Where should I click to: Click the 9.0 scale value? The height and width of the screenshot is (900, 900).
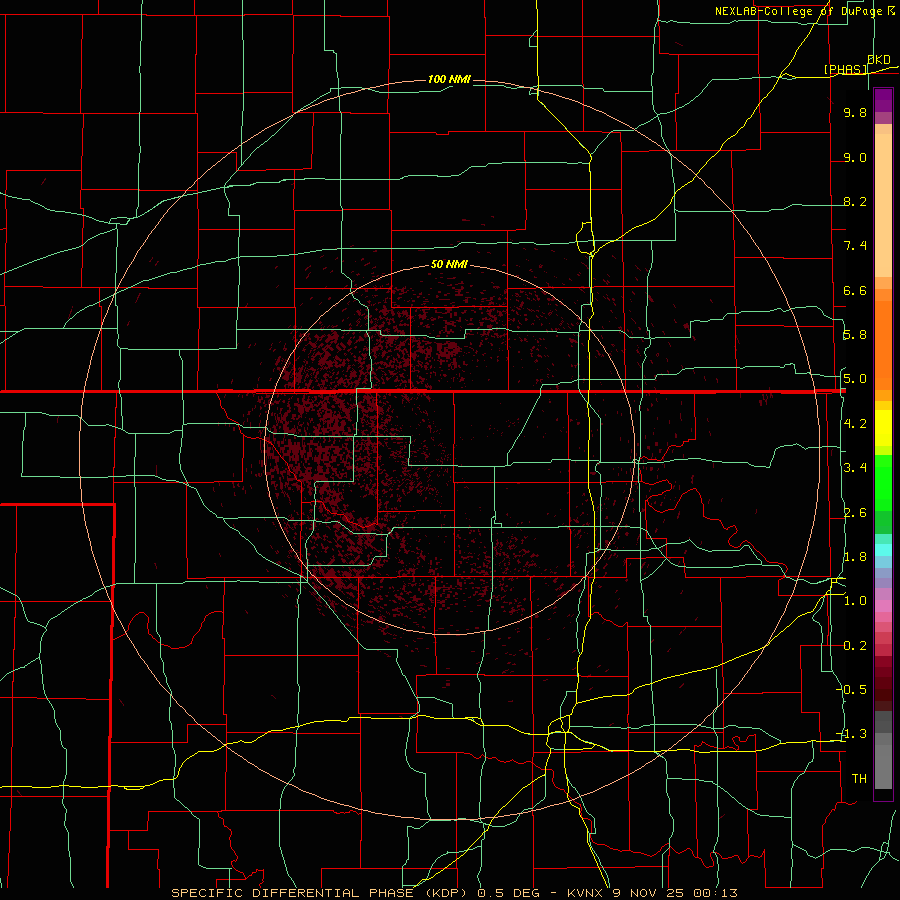pyautogui.click(x=855, y=157)
